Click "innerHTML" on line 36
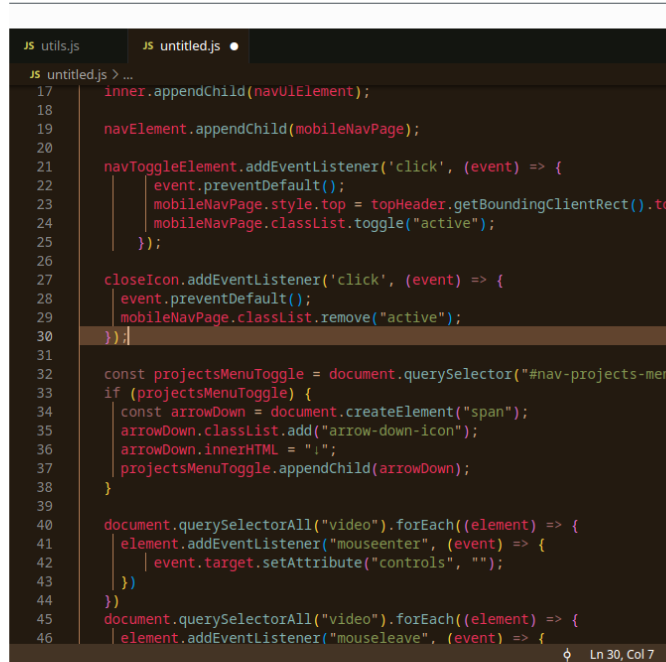 click(x=241, y=450)
